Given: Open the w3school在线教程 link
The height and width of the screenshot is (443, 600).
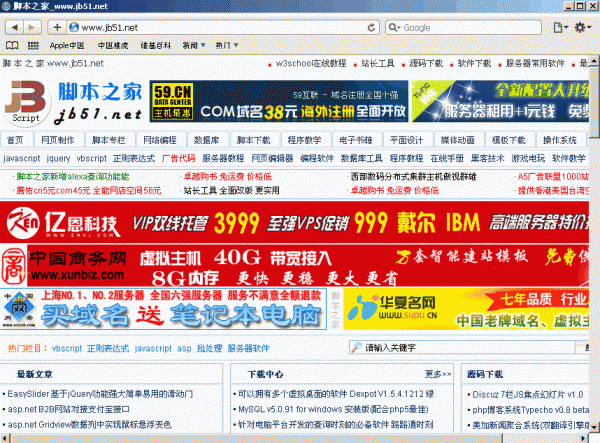Looking at the screenshot, I should click(311, 64).
